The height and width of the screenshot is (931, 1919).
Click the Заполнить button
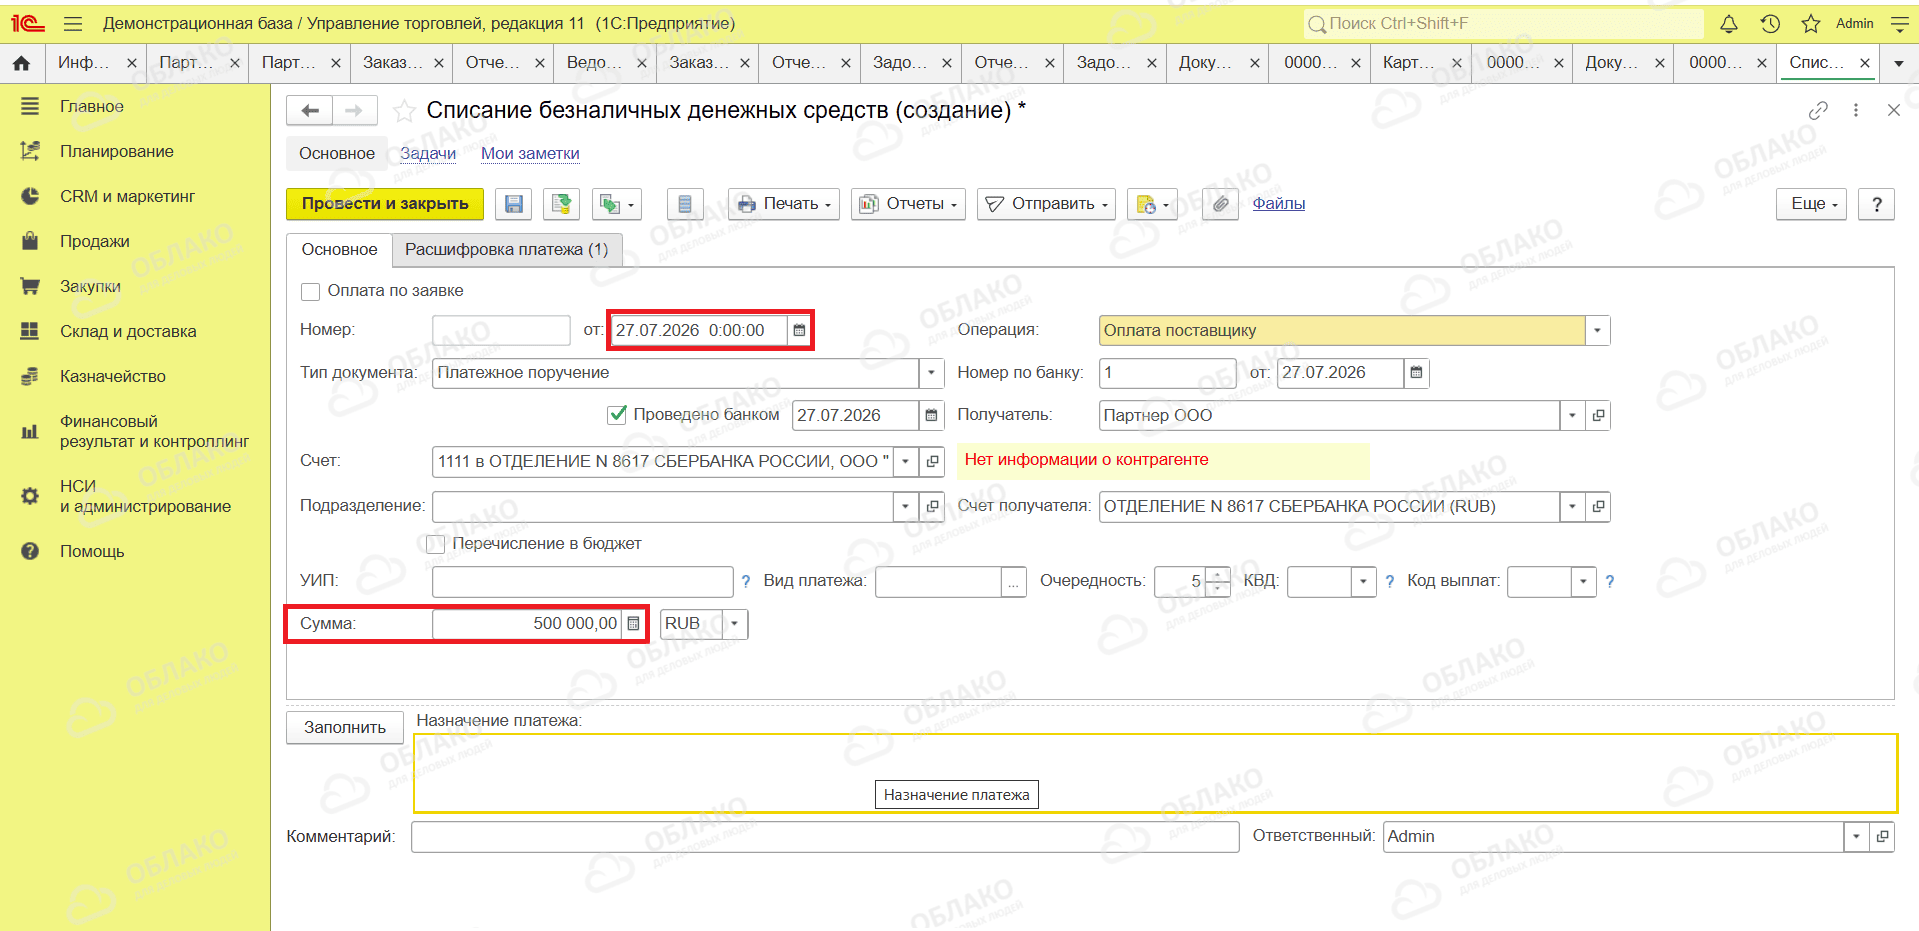coord(345,728)
